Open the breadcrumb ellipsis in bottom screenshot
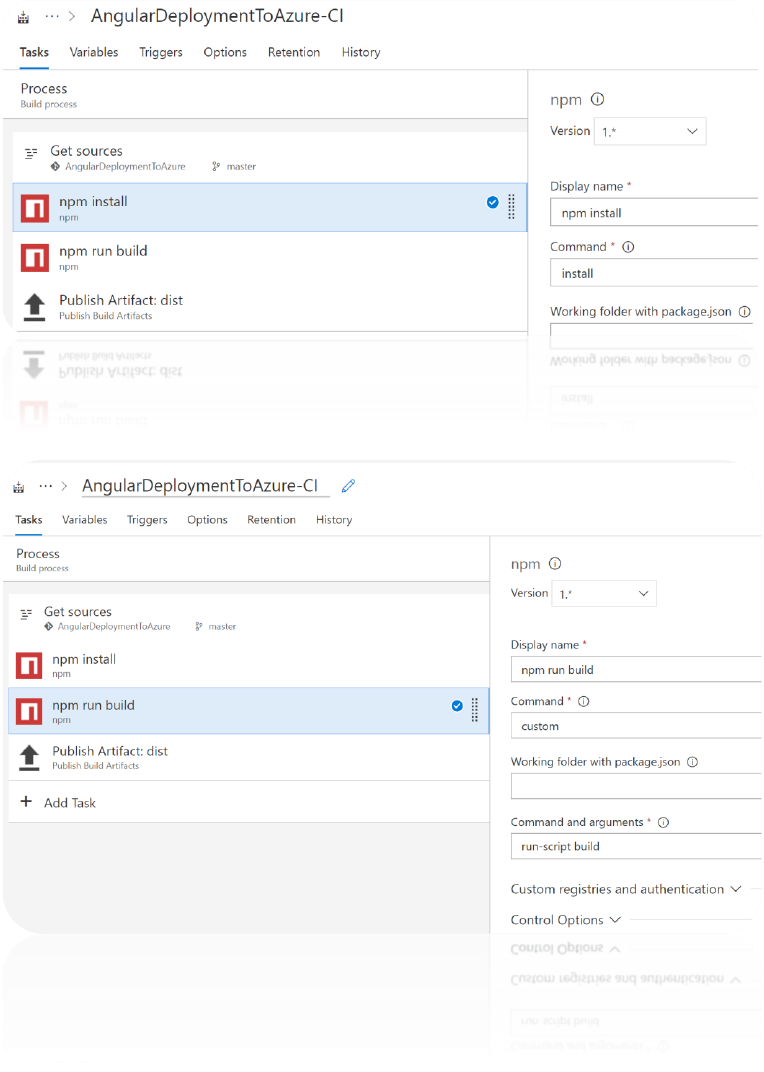 (x=45, y=486)
